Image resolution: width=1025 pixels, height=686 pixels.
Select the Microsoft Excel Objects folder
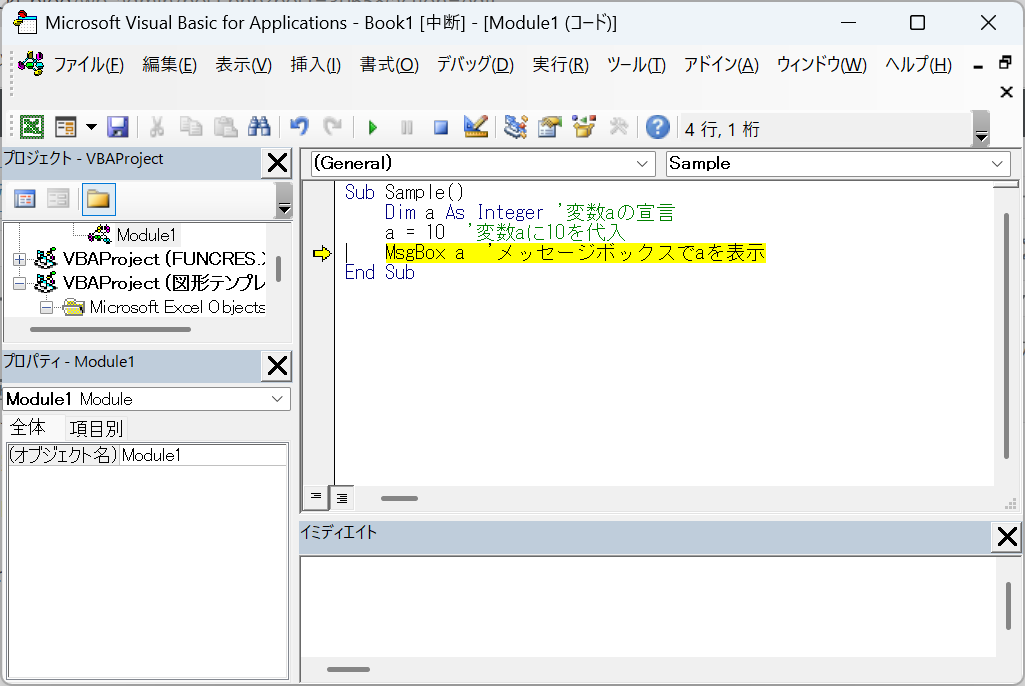177,307
